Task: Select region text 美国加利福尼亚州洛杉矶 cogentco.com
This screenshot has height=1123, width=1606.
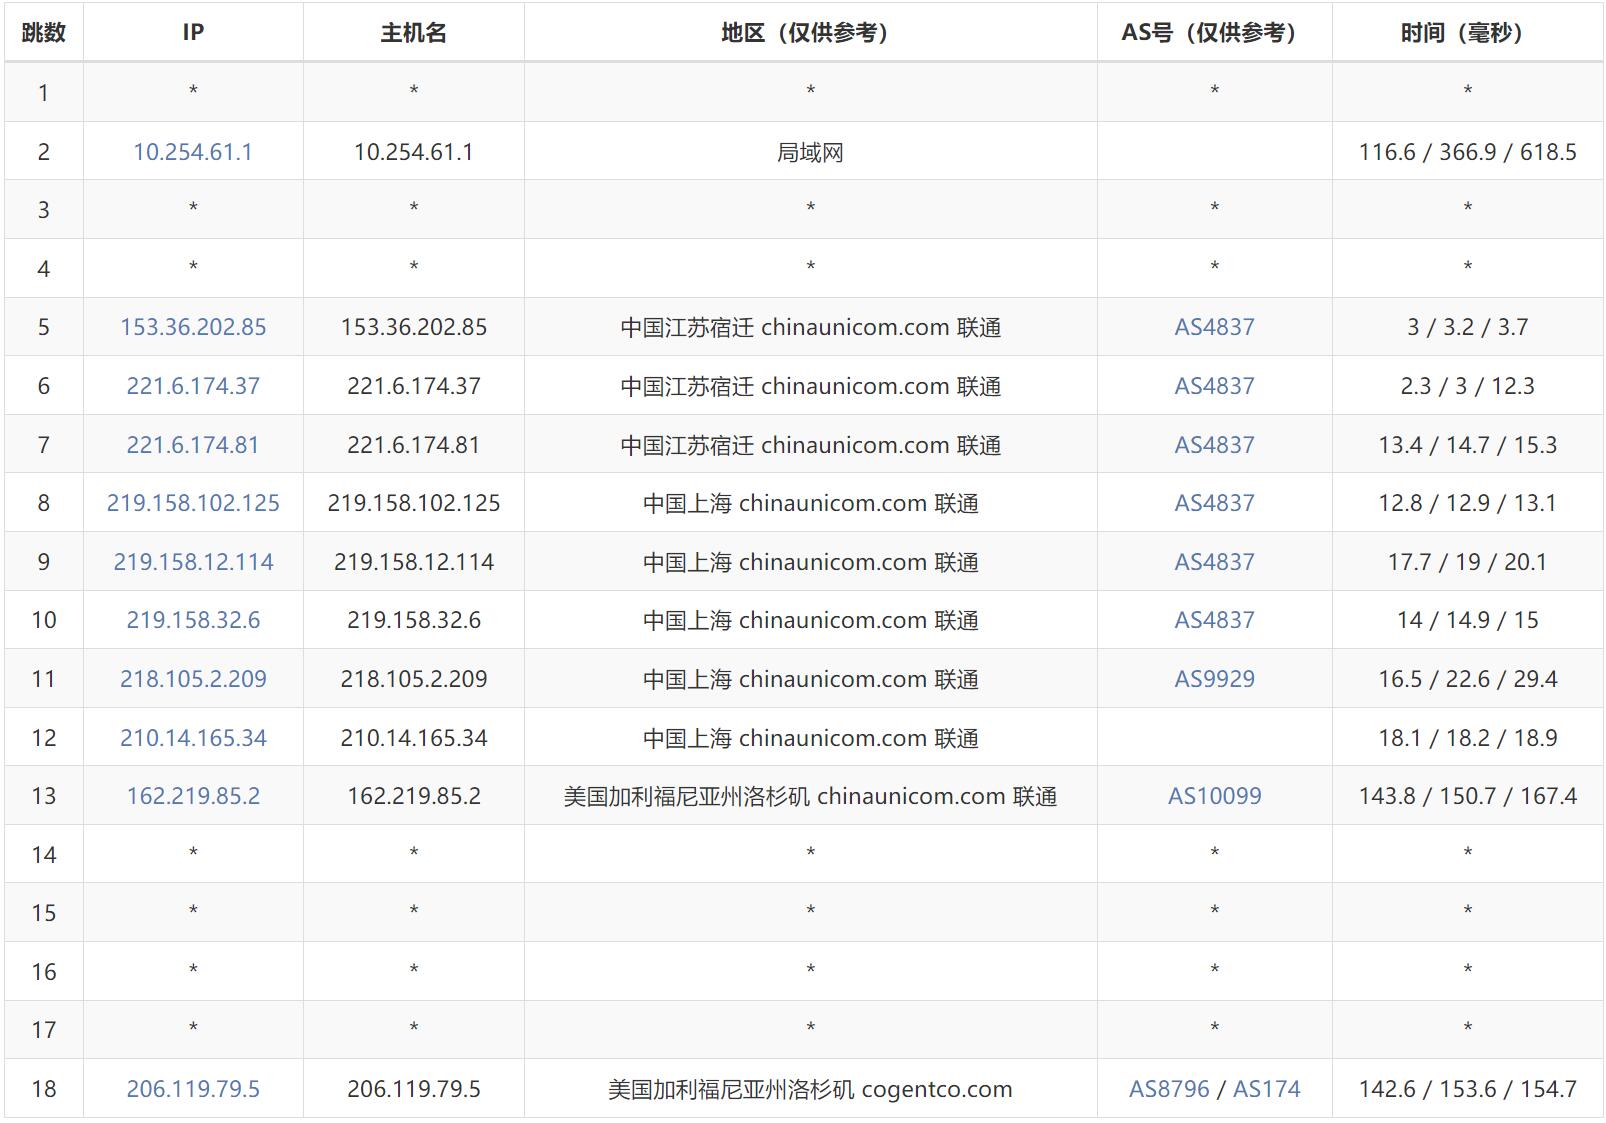Action: click(x=810, y=1089)
